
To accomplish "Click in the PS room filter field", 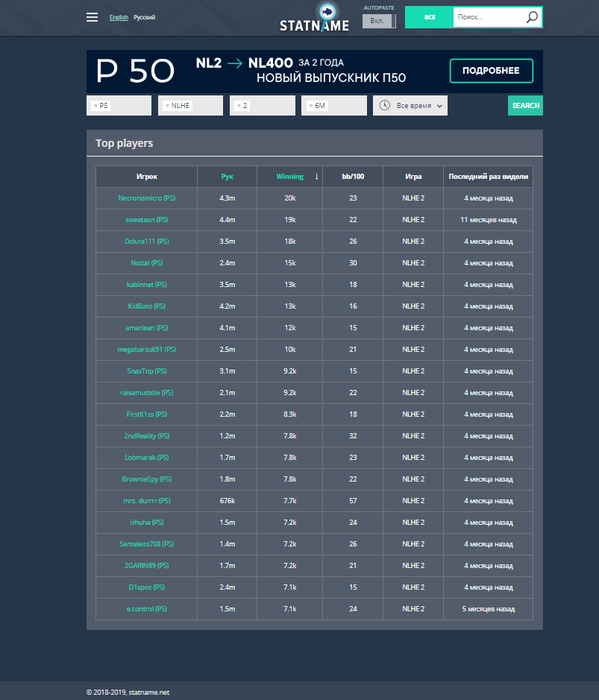I will point(119,105).
